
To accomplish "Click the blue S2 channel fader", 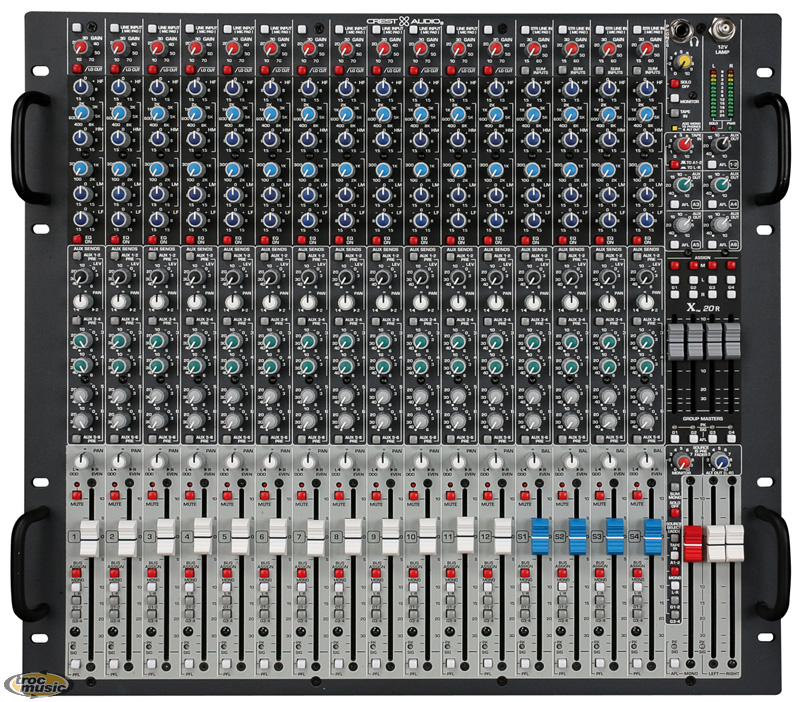I will coord(578,529).
